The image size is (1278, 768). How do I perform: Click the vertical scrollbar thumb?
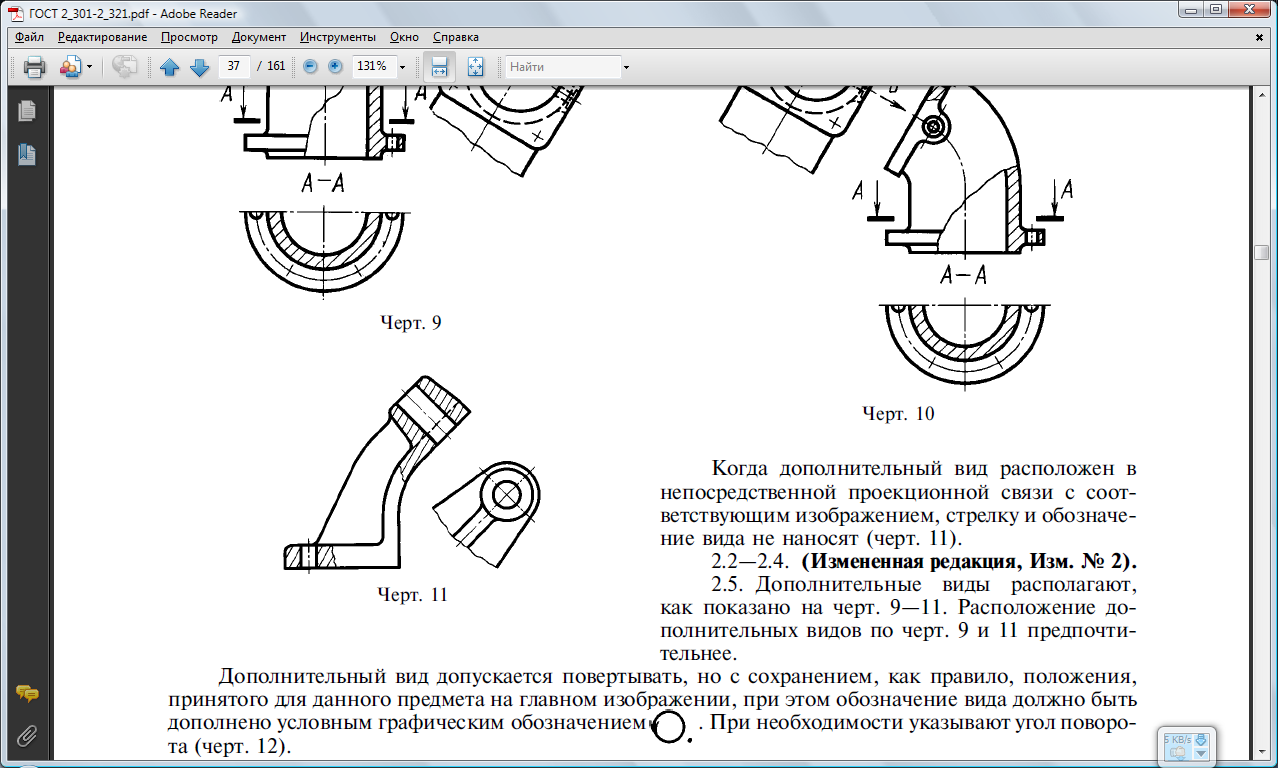(x=1262, y=252)
